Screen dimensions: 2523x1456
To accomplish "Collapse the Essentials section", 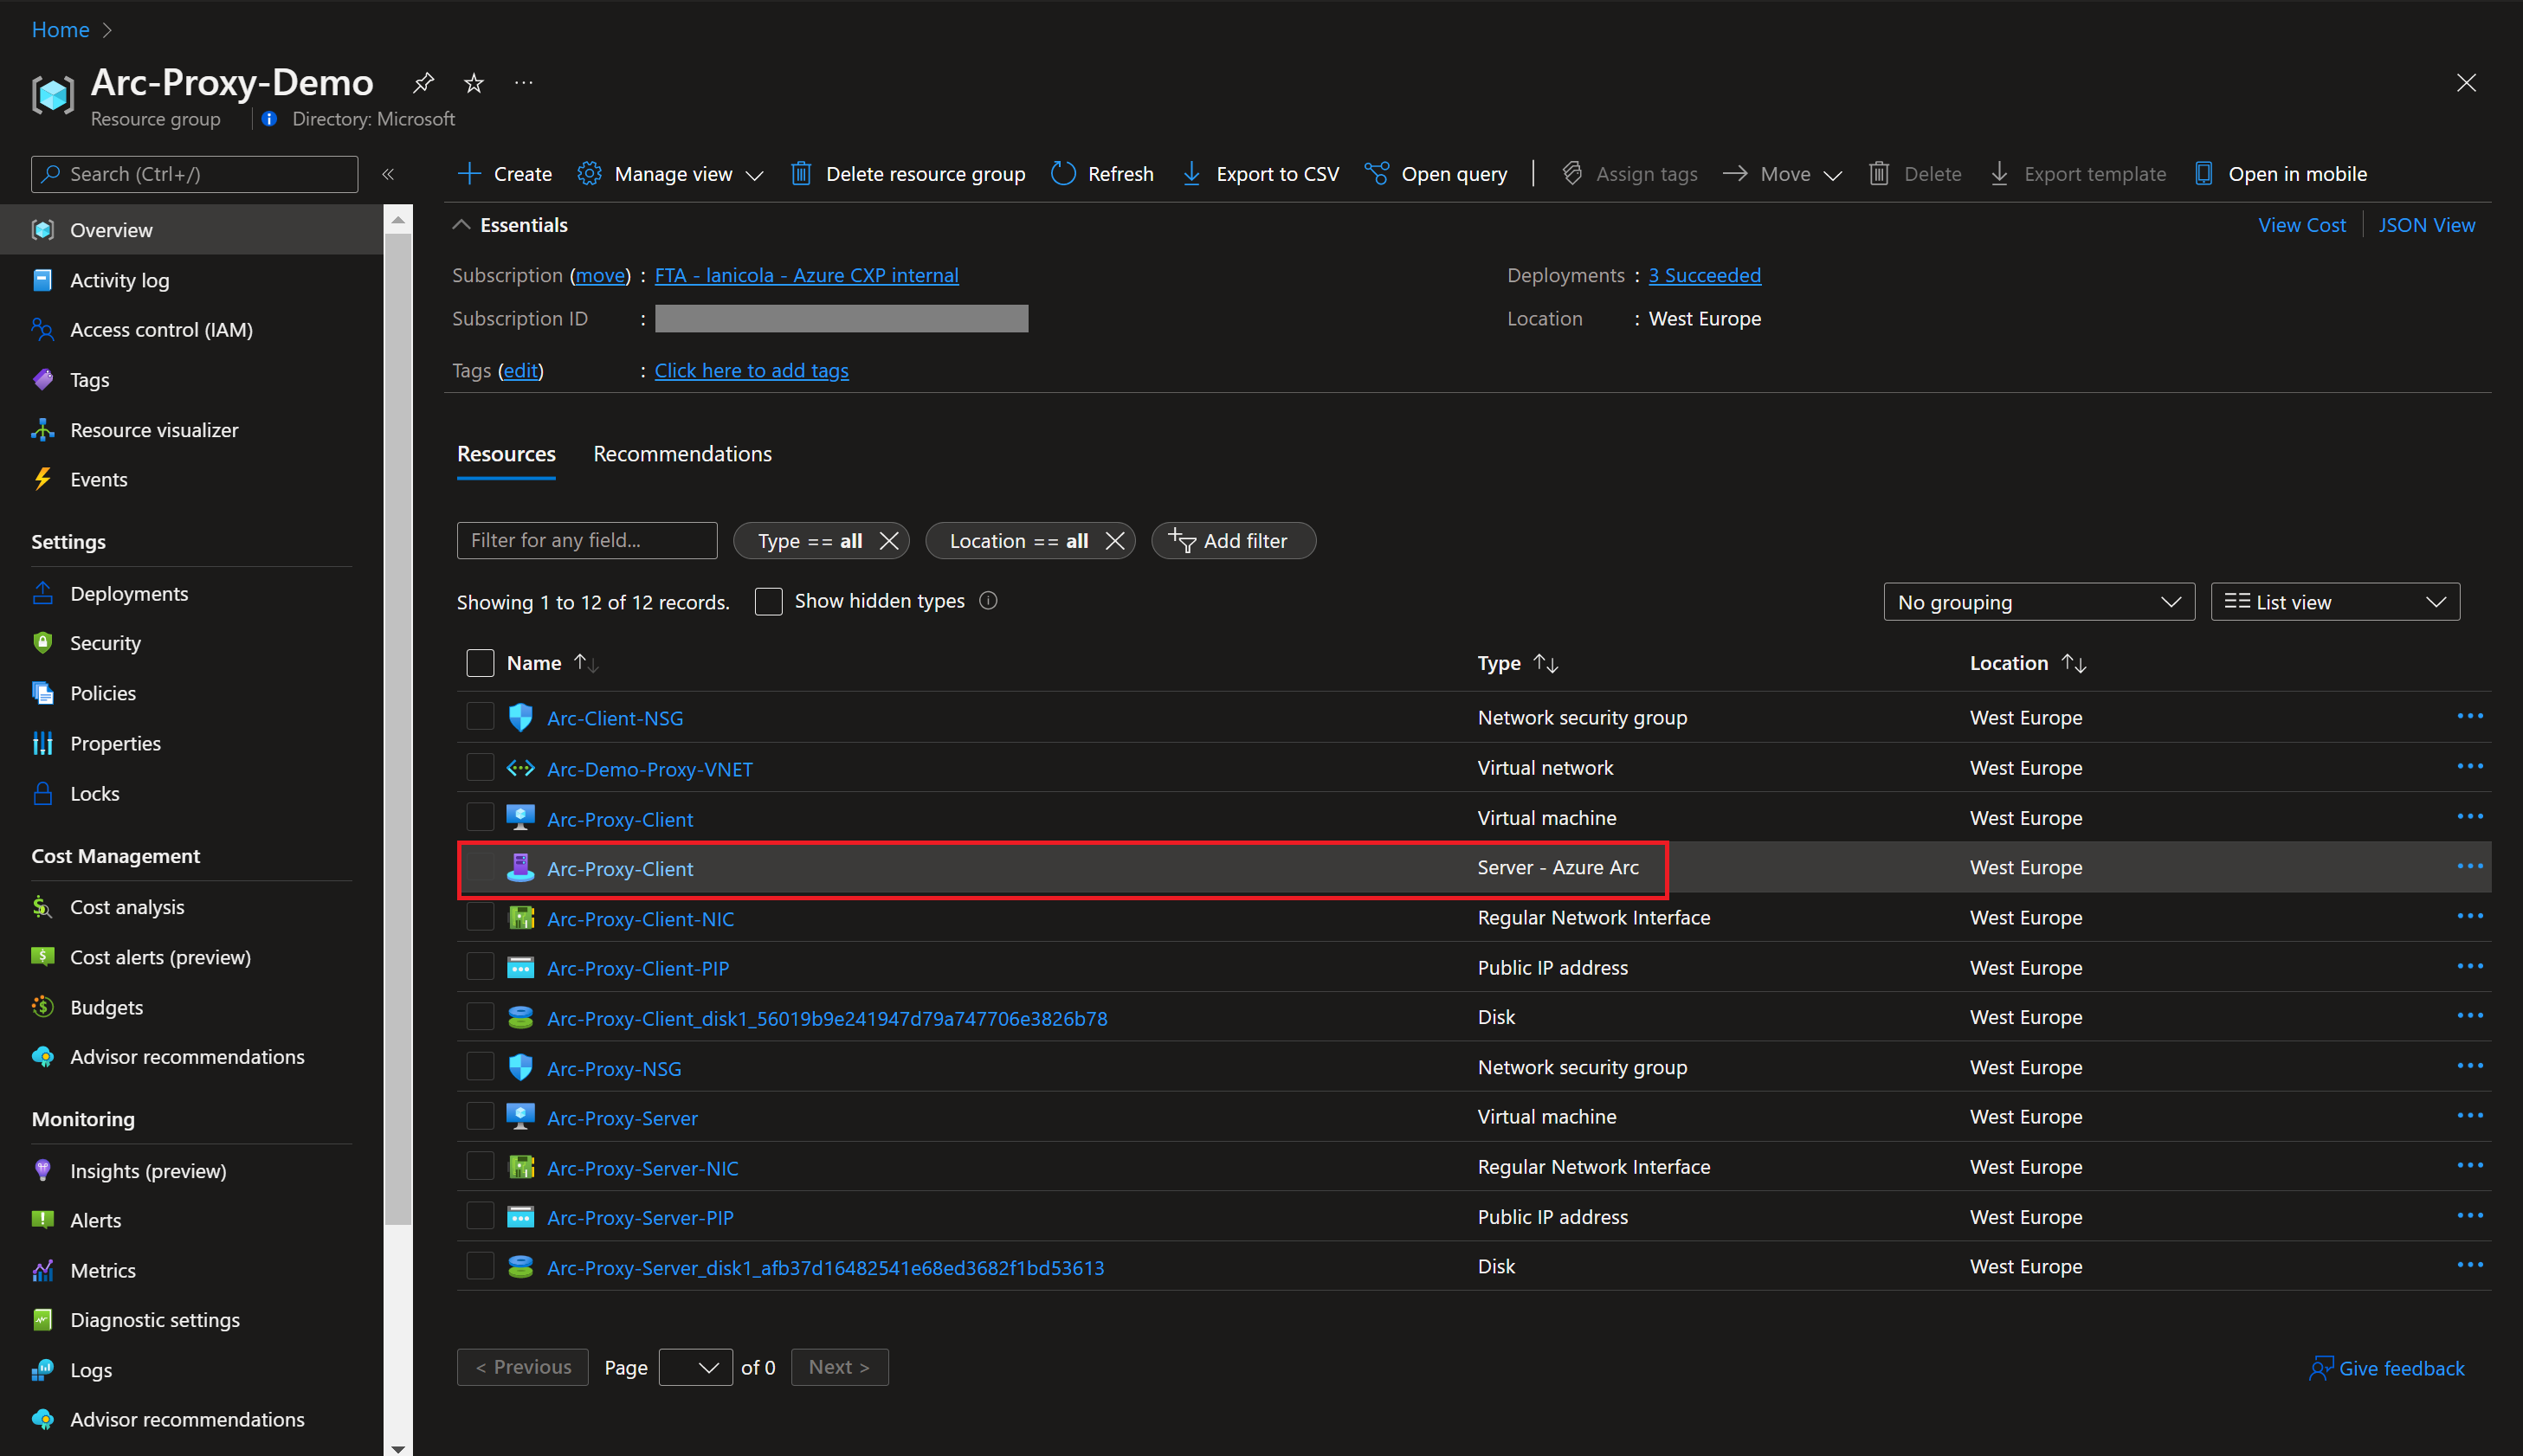I will [462, 225].
